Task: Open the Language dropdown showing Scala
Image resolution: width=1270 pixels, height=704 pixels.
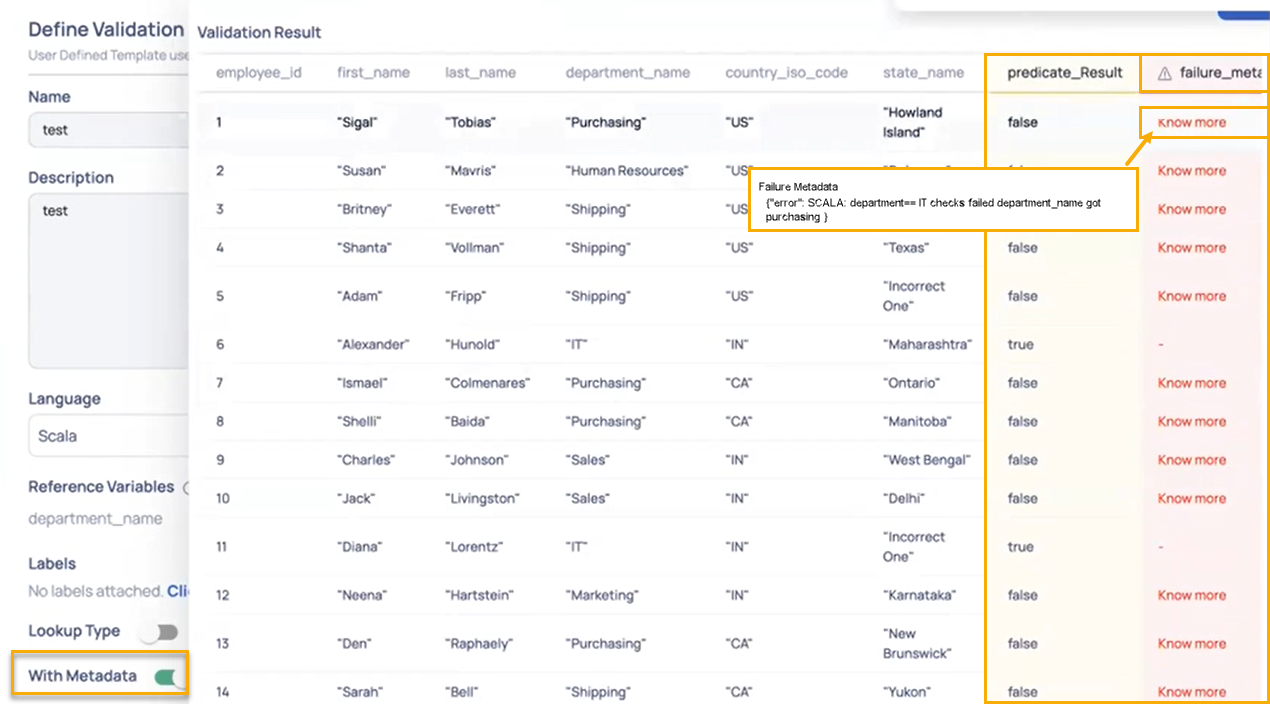Action: click(x=108, y=436)
